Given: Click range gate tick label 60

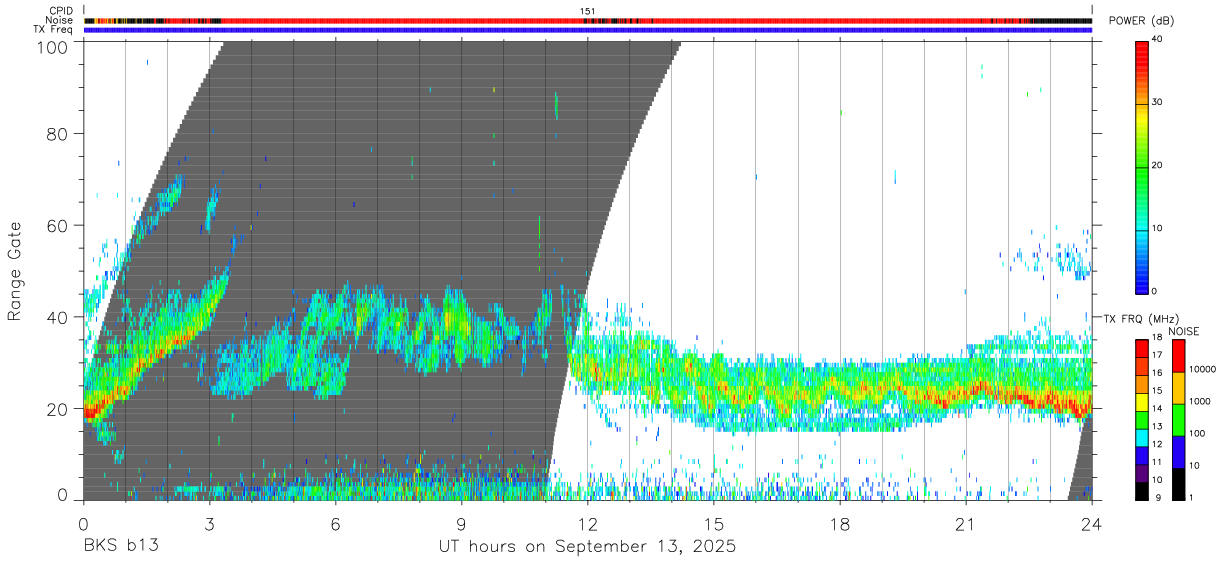Looking at the screenshot, I should [57, 226].
